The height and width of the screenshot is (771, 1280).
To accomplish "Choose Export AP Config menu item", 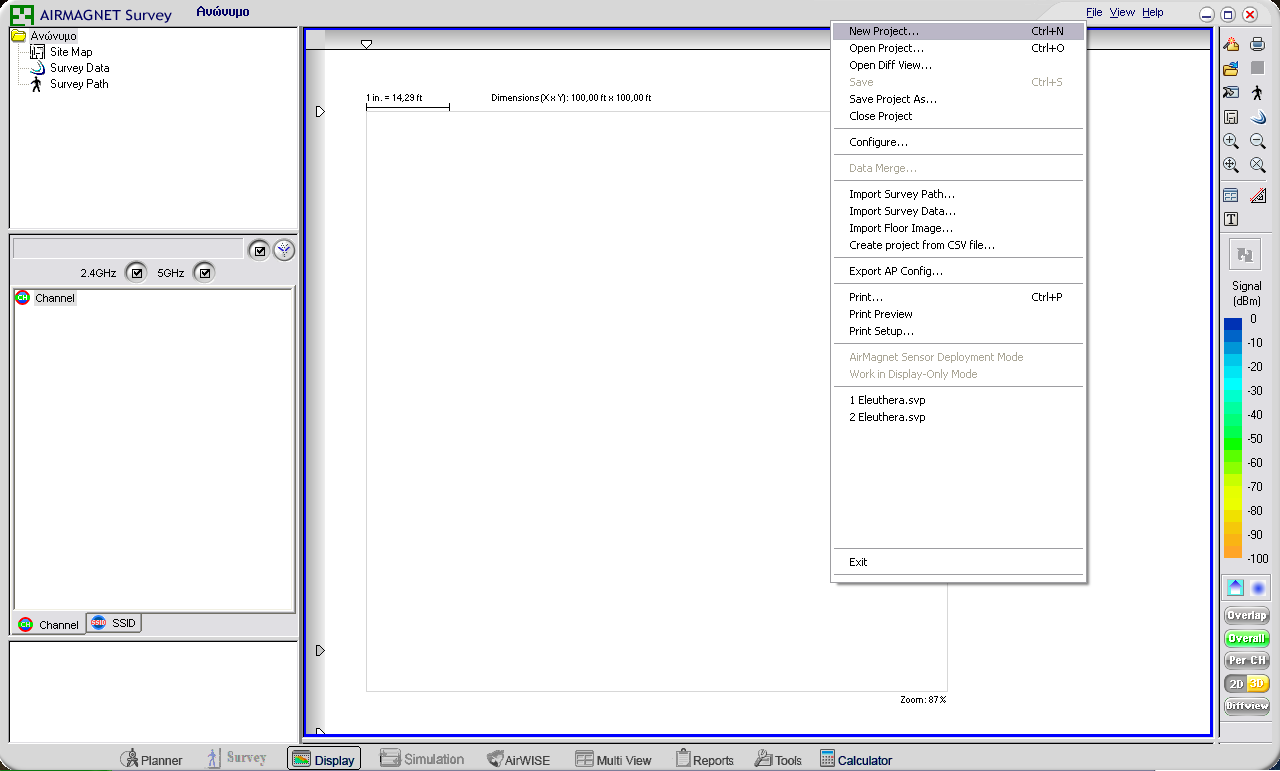I will point(958,271).
